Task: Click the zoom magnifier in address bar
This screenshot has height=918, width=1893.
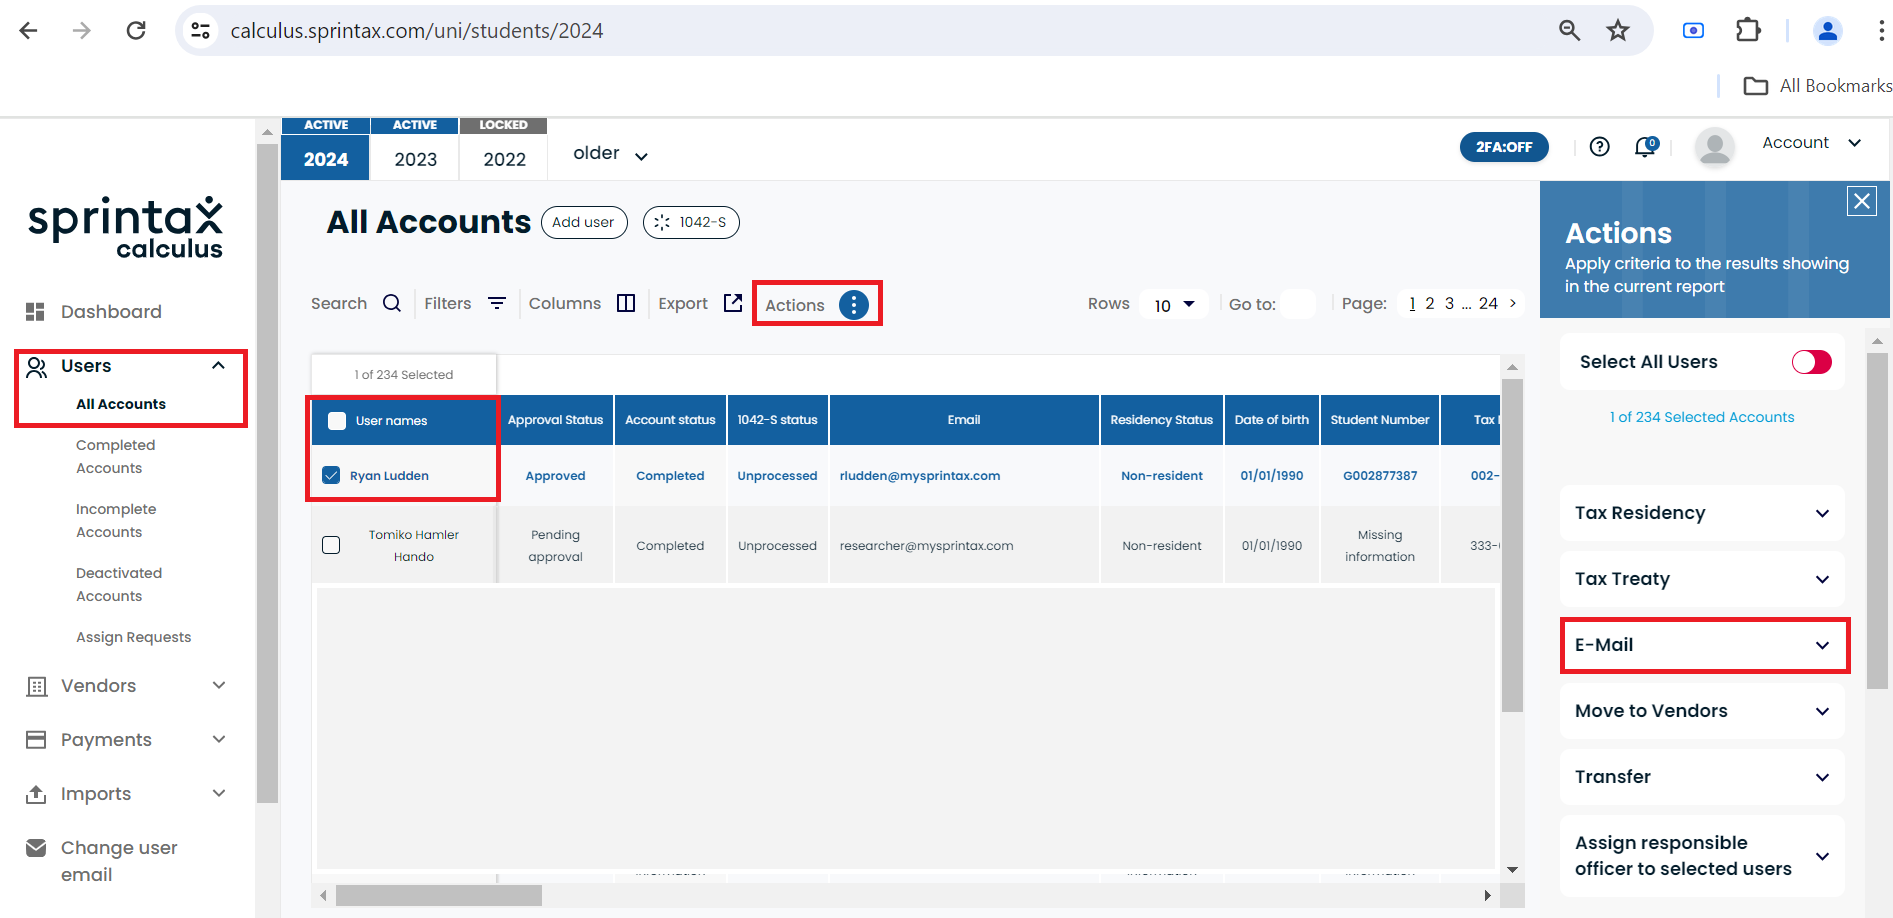Action: coord(1569,30)
